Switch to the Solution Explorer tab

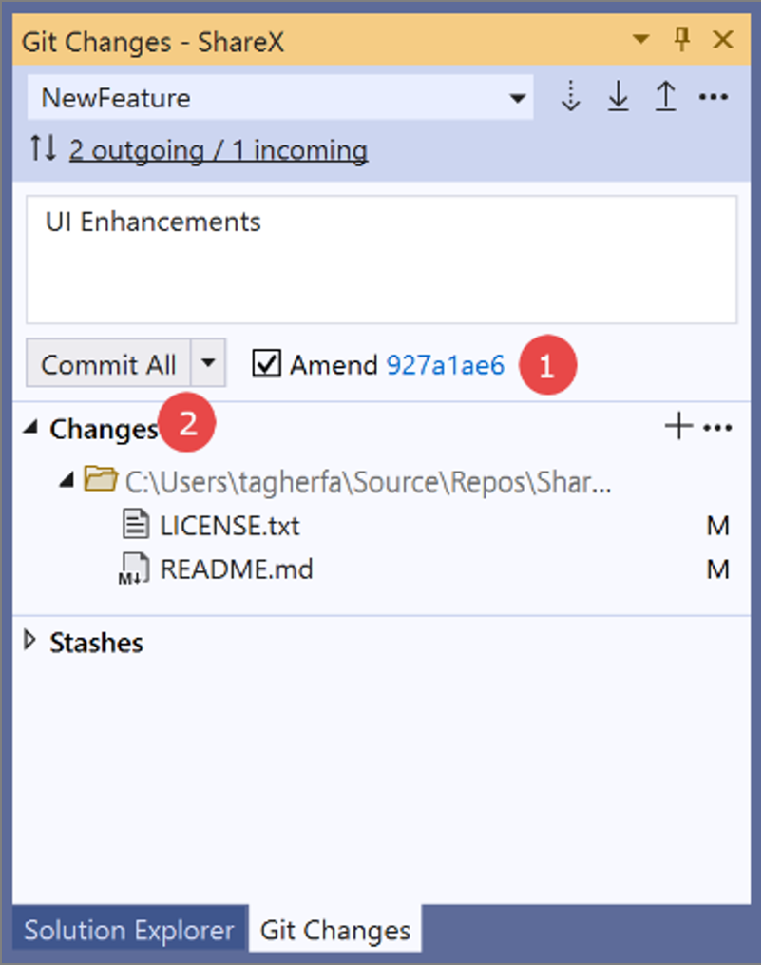coord(129,930)
